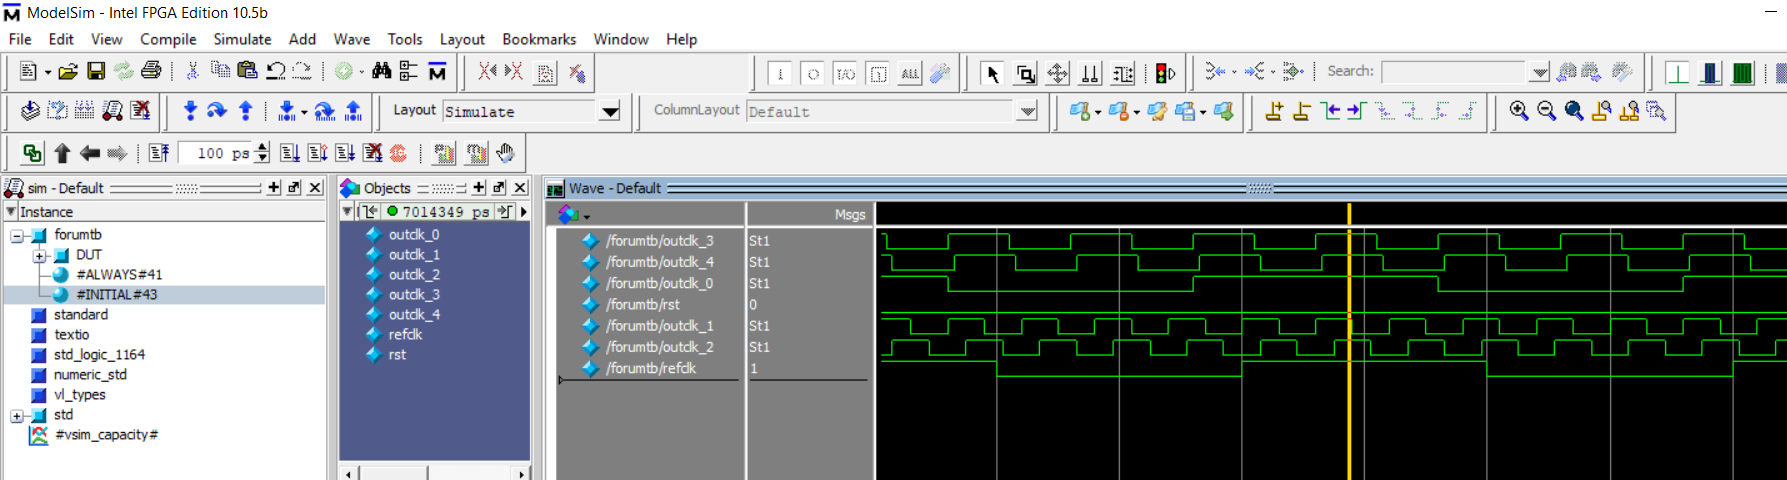
Task: Toggle the thin wave height button
Action: pyautogui.click(x=1678, y=73)
